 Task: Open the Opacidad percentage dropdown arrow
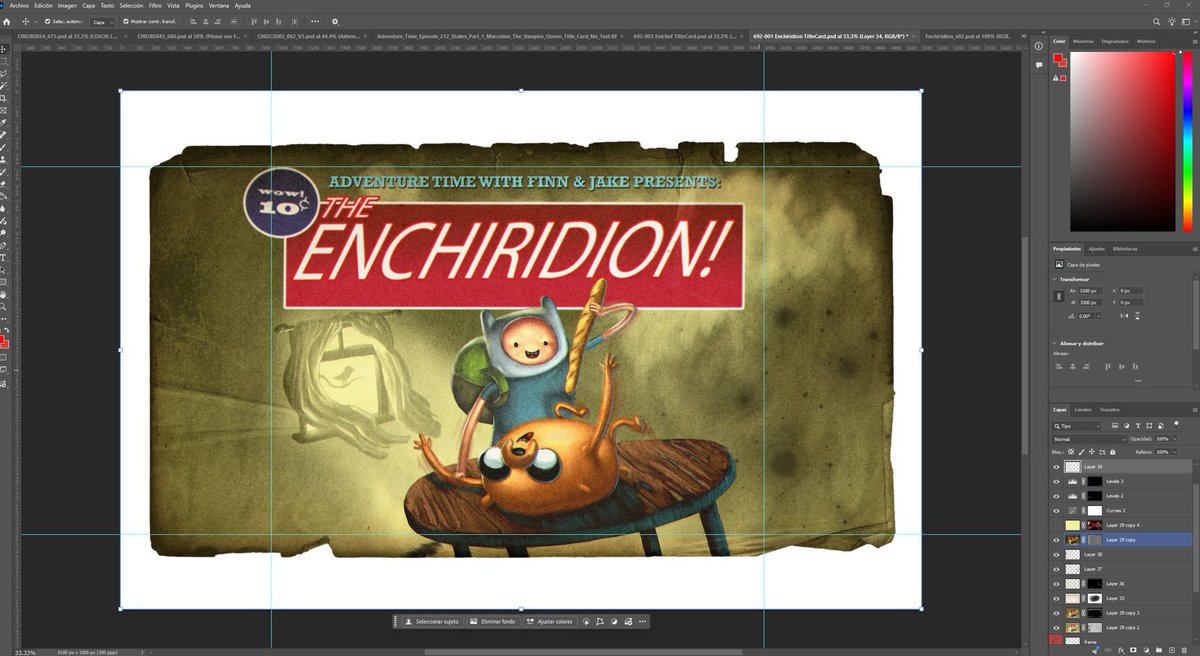1175,439
